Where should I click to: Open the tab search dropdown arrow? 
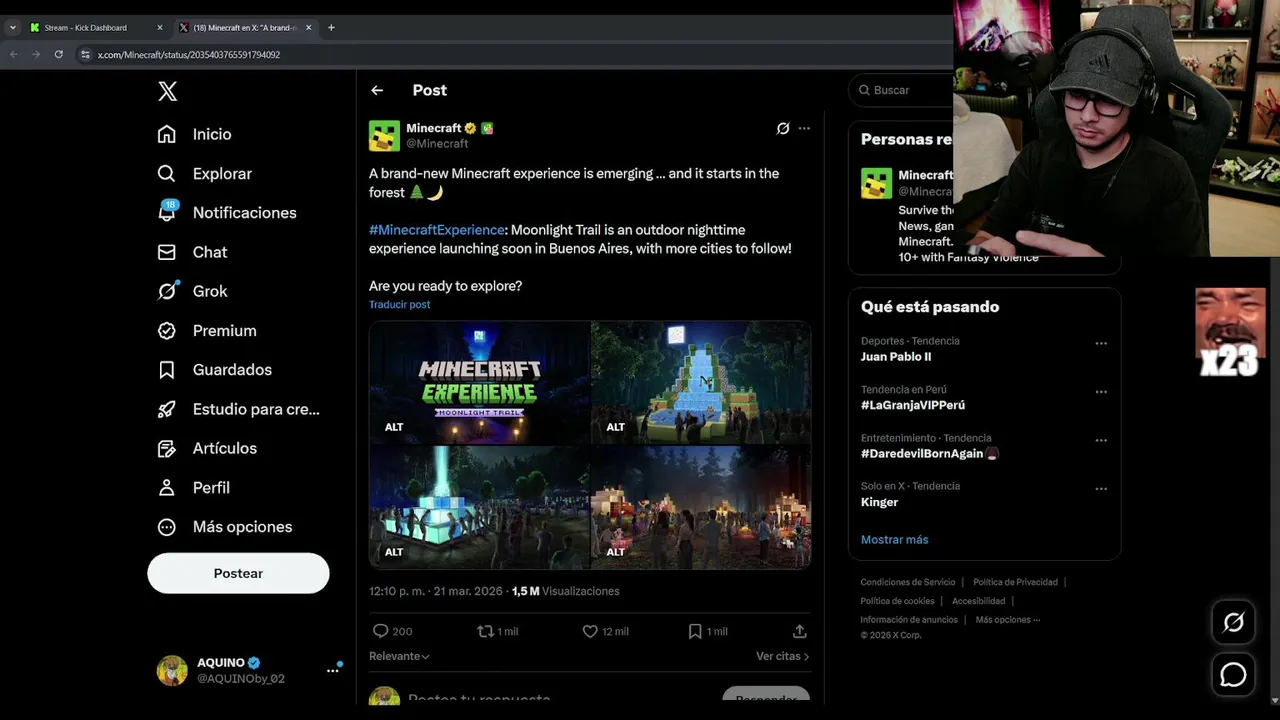click(x=12, y=28)
